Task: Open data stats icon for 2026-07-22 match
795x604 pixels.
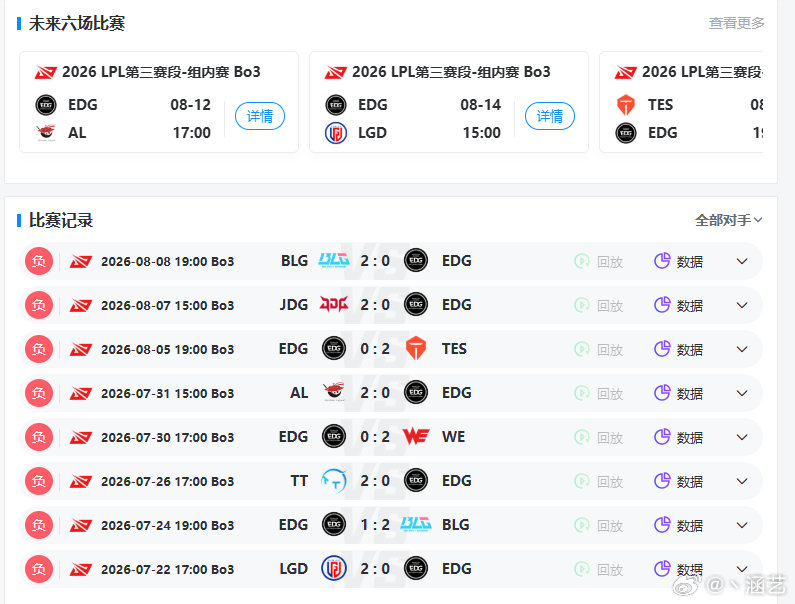Action: point(662,569)
